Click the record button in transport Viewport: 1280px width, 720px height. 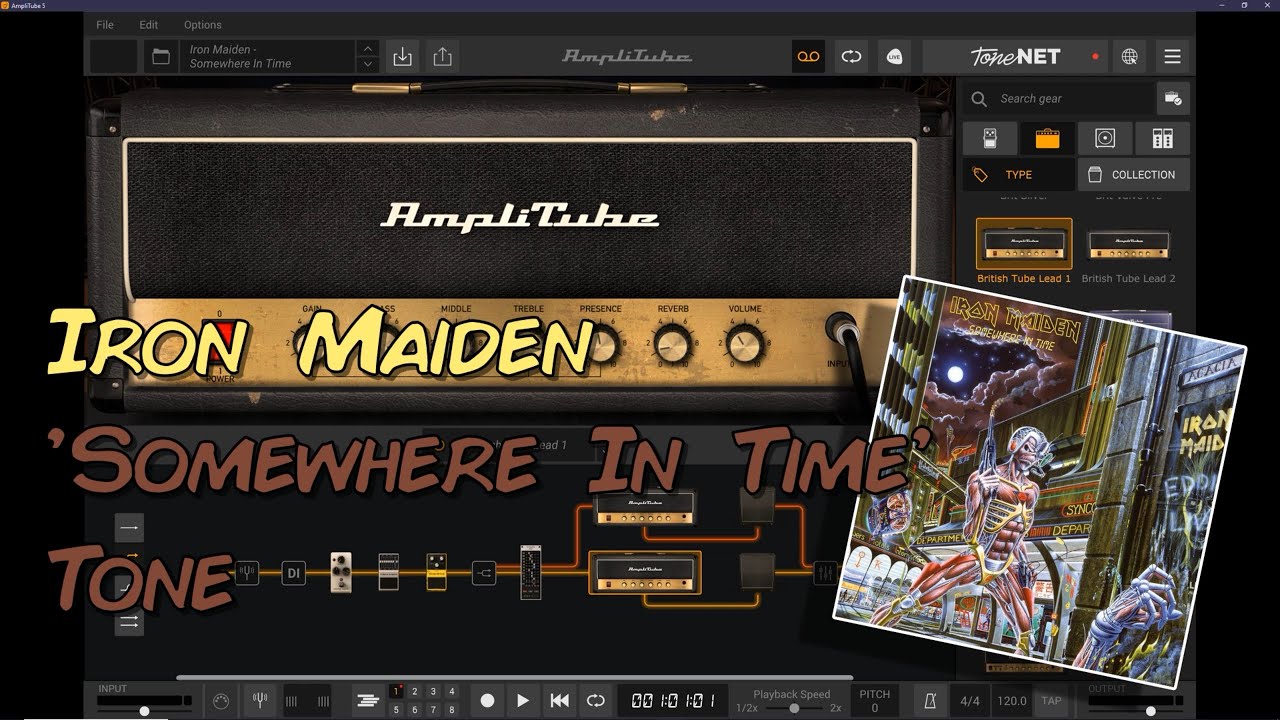(x=487, y=701)
